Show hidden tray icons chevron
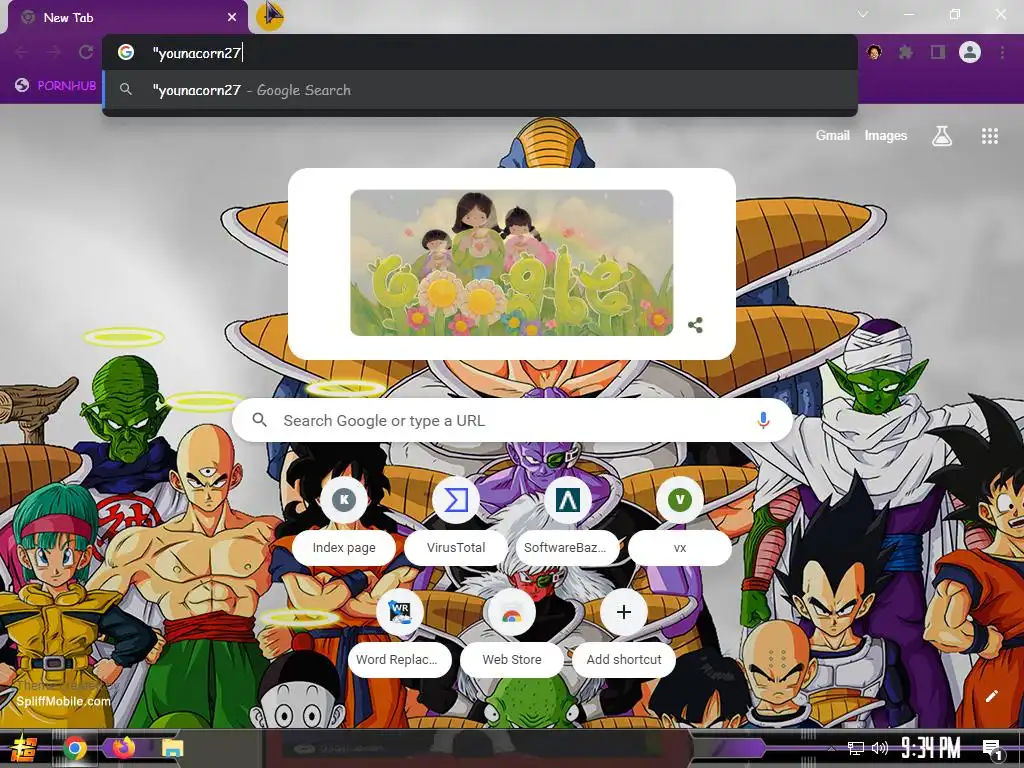 click(x=831, y=748)
